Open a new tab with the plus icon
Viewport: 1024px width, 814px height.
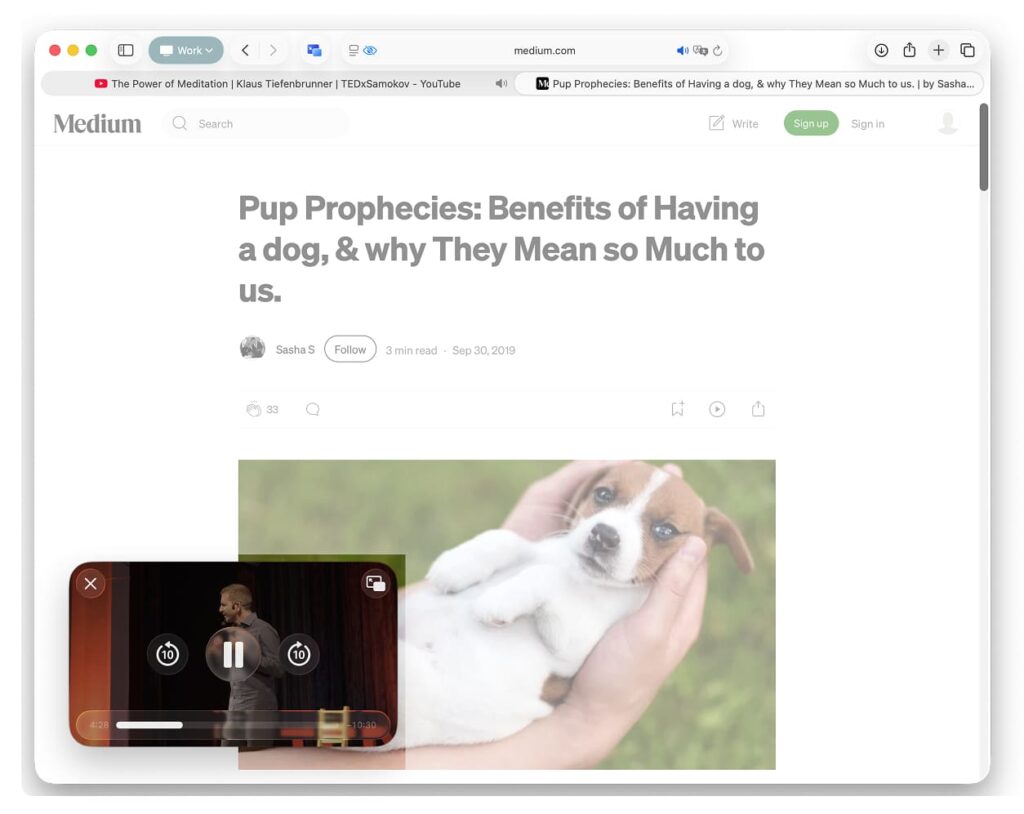pos(938,50)
